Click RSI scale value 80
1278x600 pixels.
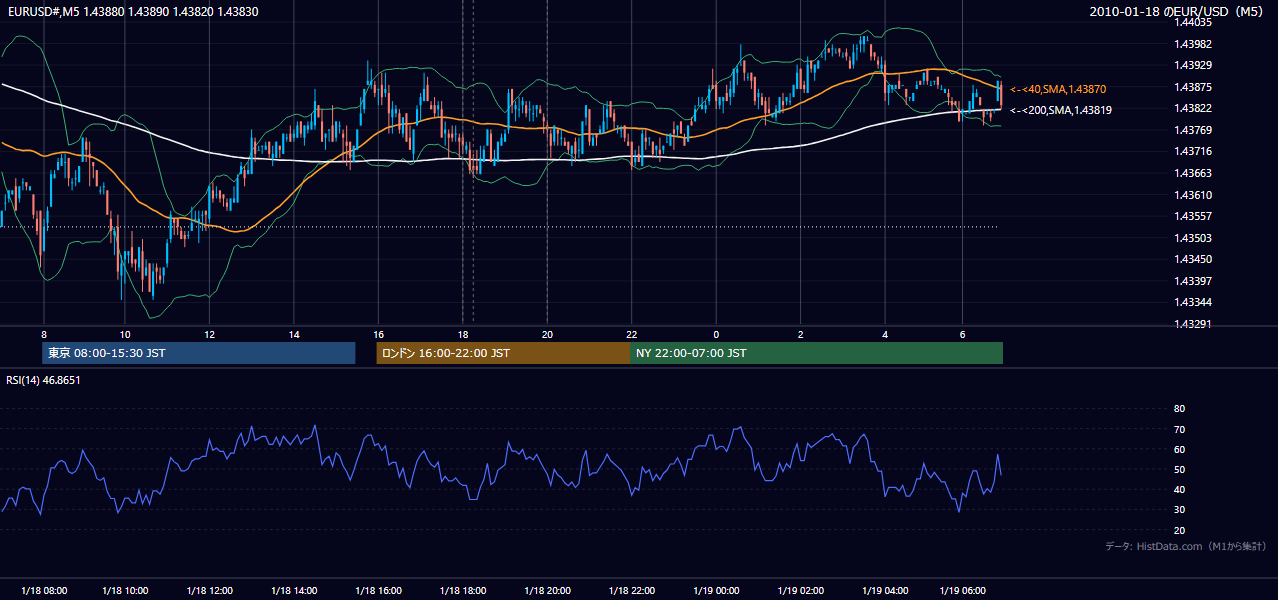(1179, 409)
